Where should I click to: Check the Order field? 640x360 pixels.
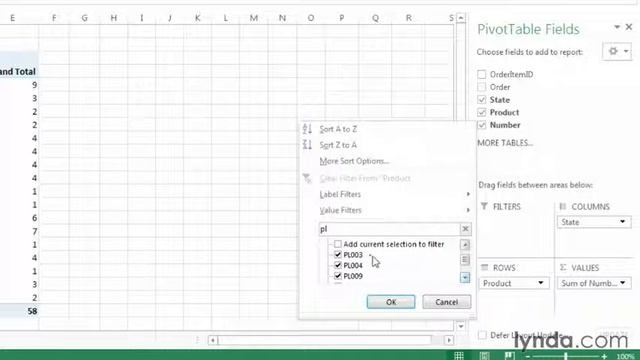(x=482, y=87)
